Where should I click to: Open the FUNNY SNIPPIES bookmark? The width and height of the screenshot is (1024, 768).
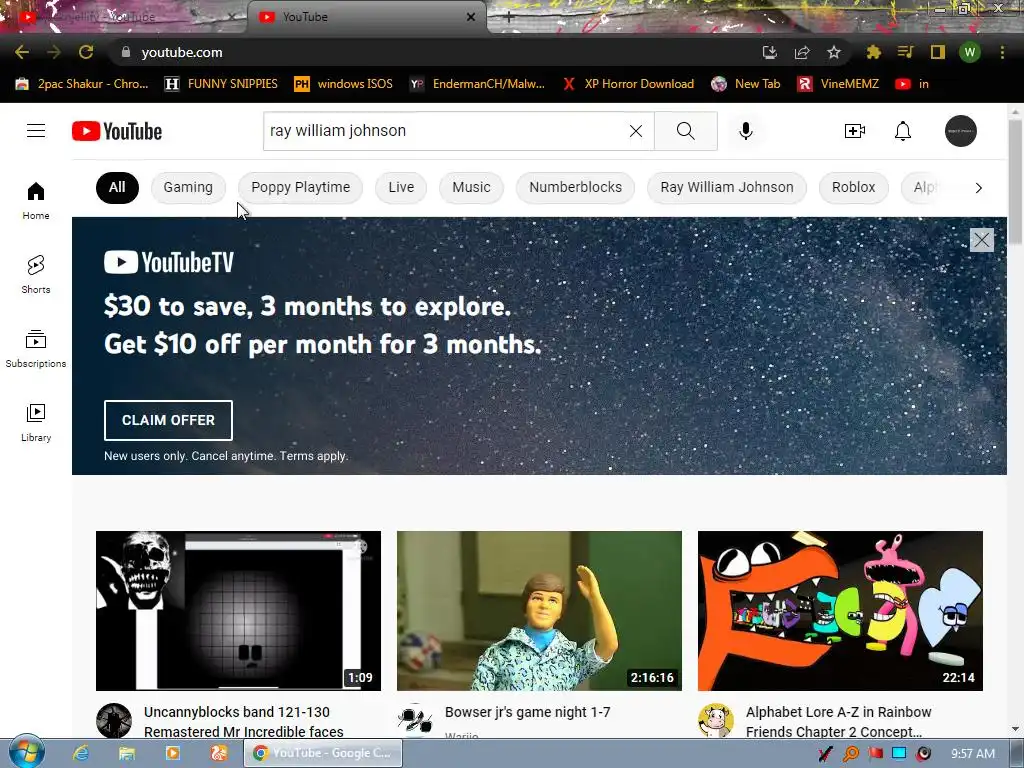pos(221,84)
